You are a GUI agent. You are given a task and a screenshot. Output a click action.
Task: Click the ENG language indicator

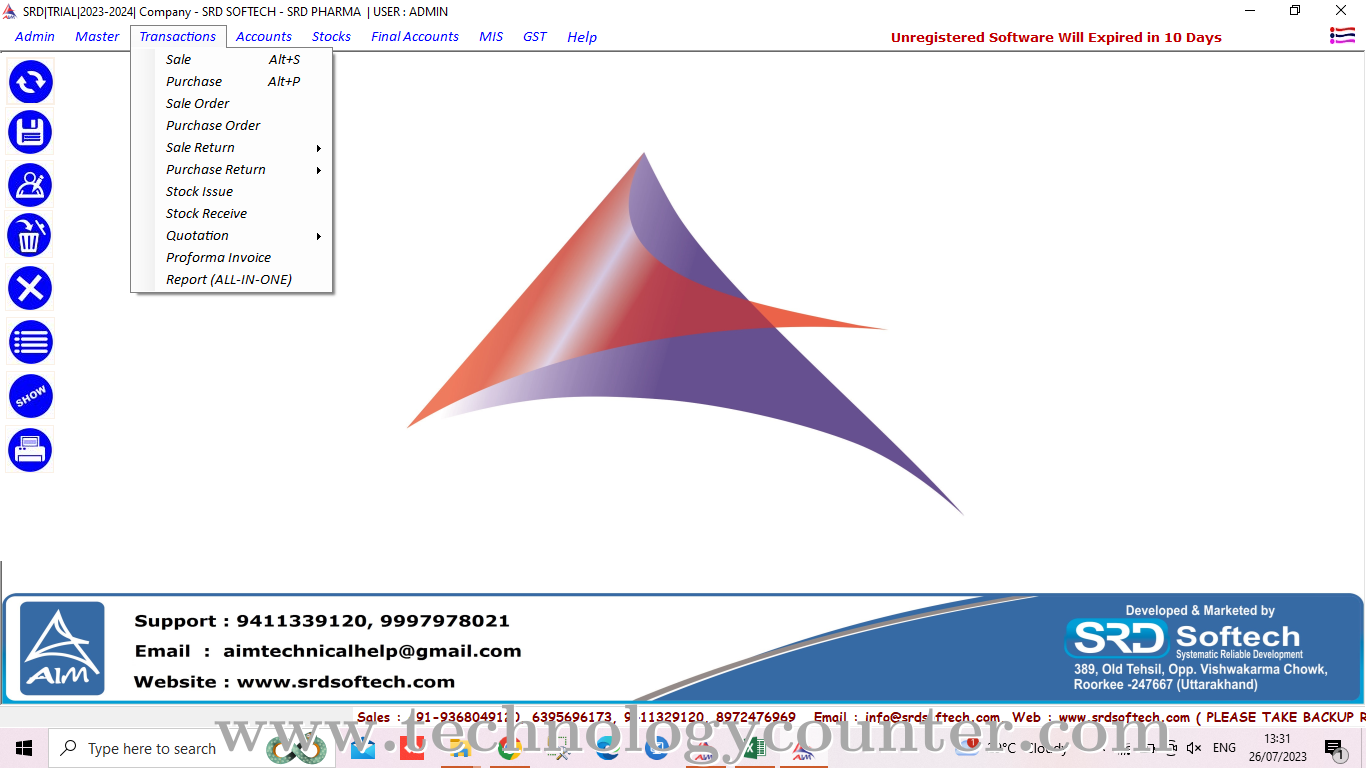click(x=1224, y=748)
